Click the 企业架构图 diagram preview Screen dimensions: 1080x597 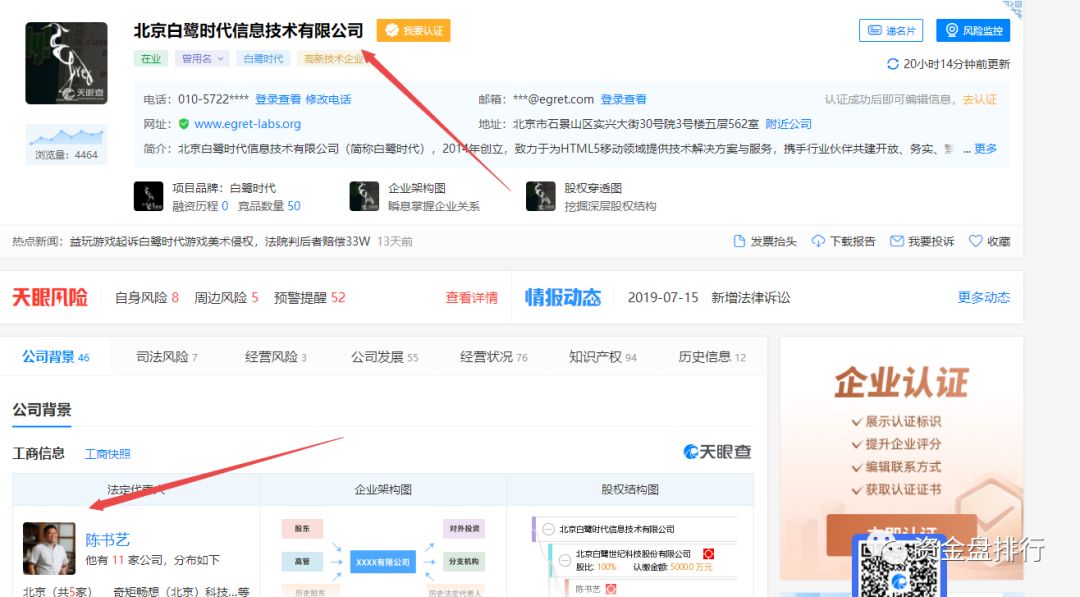(383, 558)
